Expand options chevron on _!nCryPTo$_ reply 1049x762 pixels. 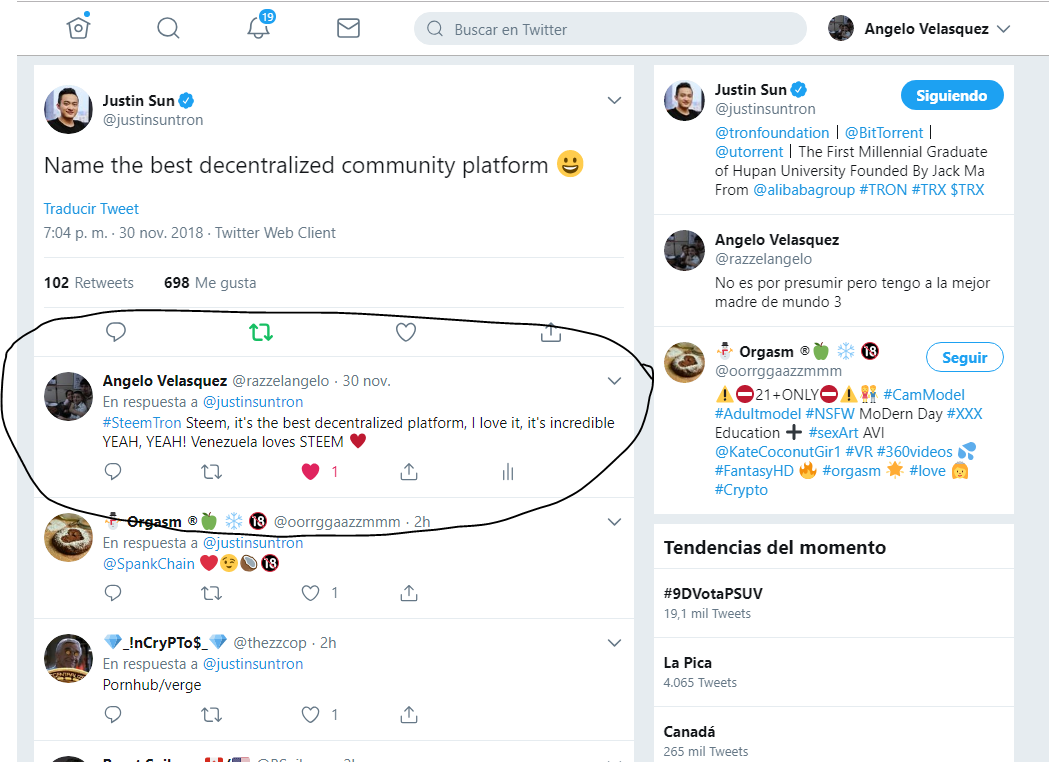point(614,643)
